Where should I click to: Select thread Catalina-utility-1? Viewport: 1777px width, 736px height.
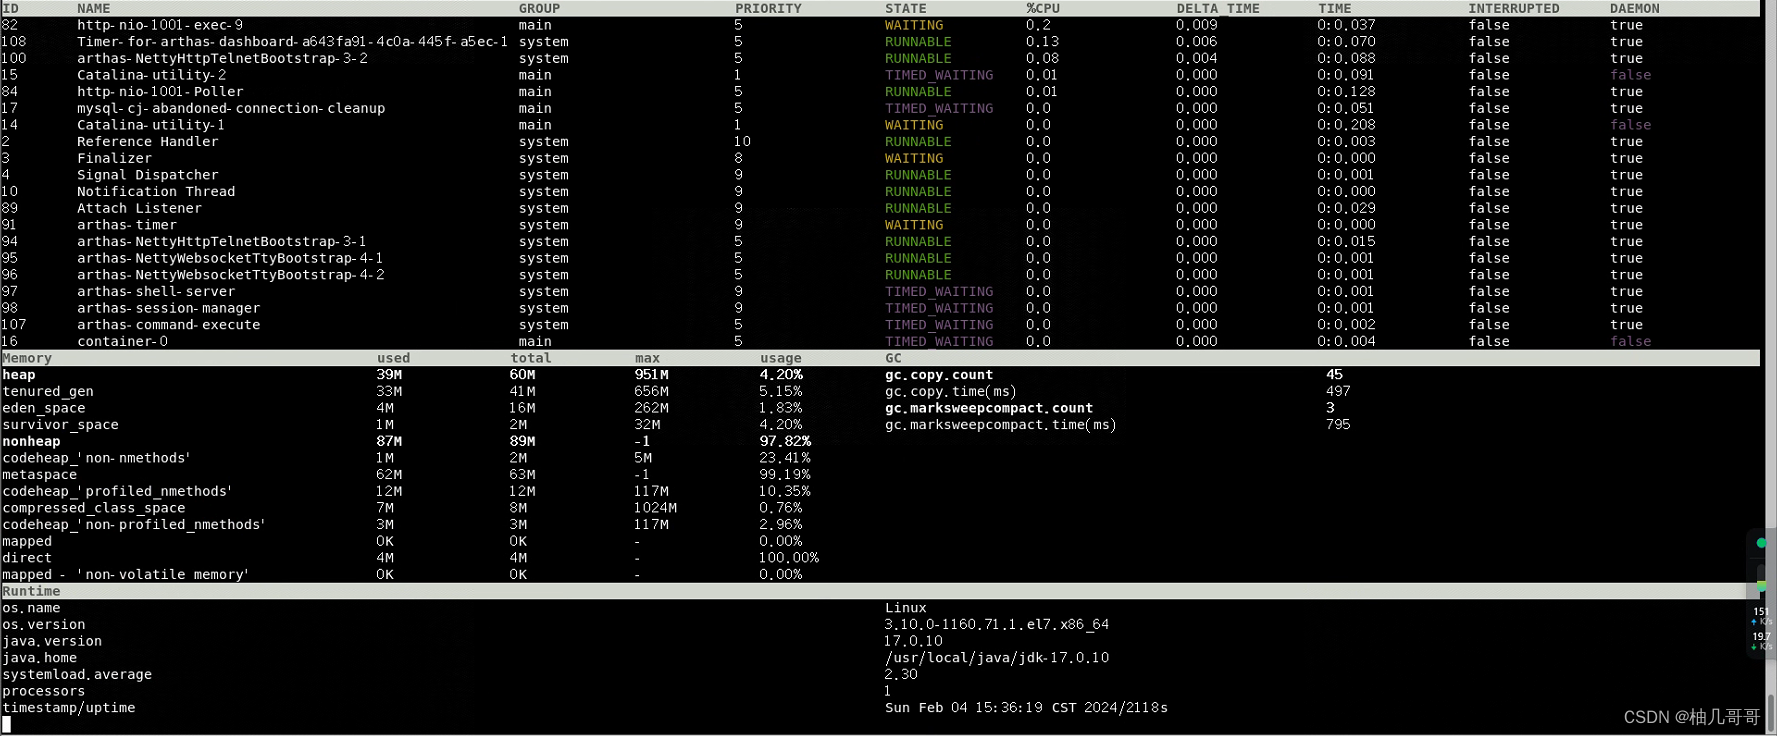click(x=151, y=125)
